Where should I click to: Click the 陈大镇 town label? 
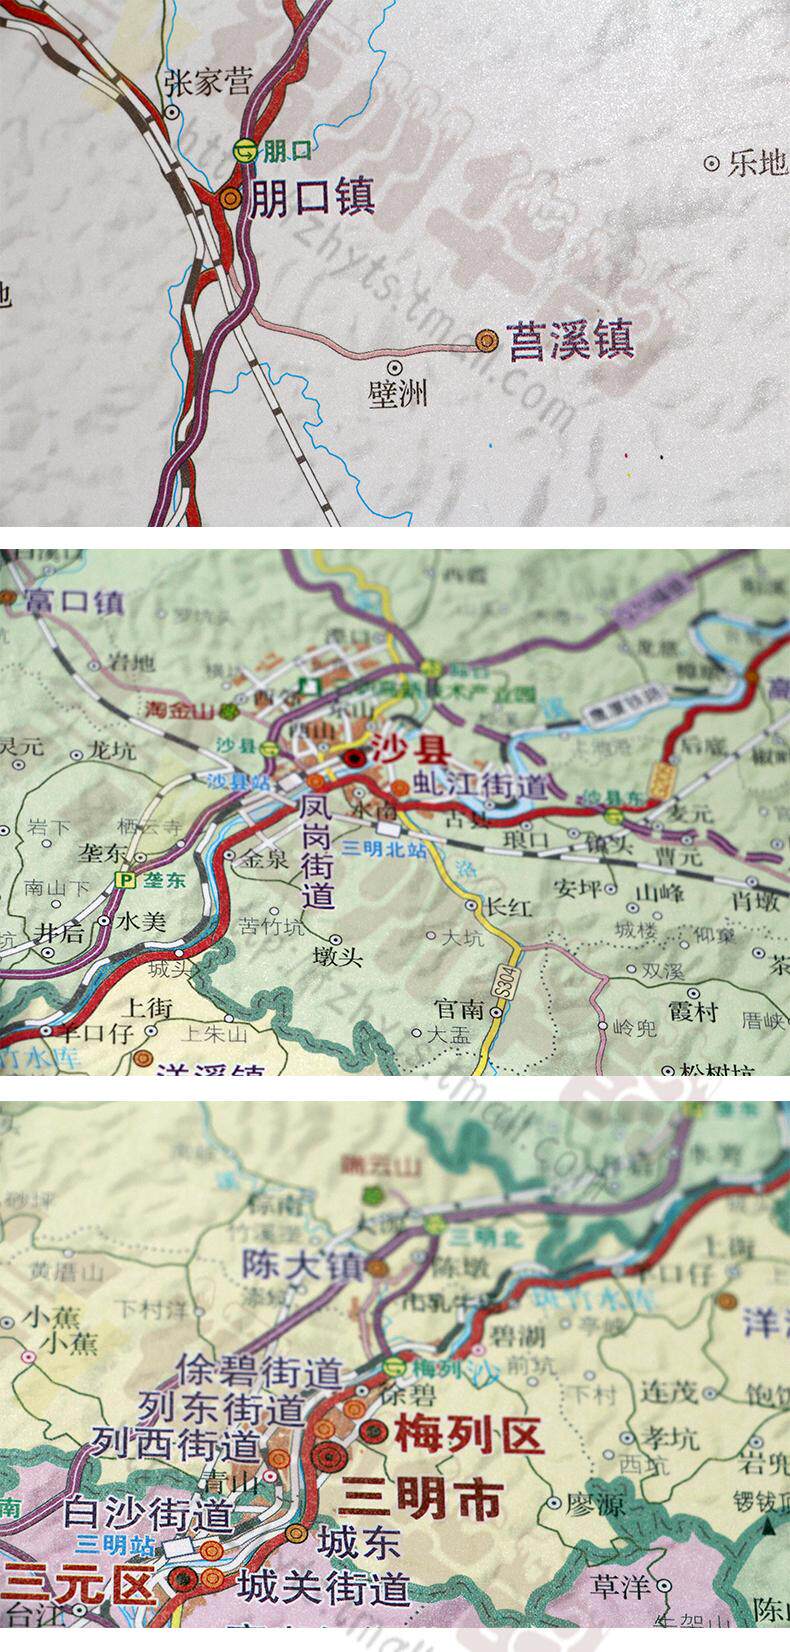coord(302,1266)
